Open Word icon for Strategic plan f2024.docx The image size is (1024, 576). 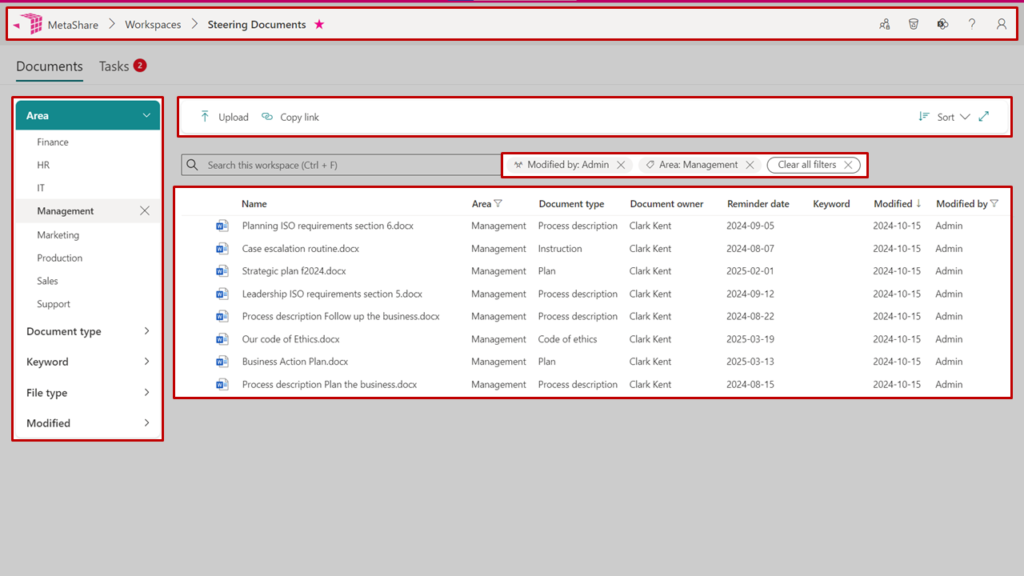coord(222,271)
